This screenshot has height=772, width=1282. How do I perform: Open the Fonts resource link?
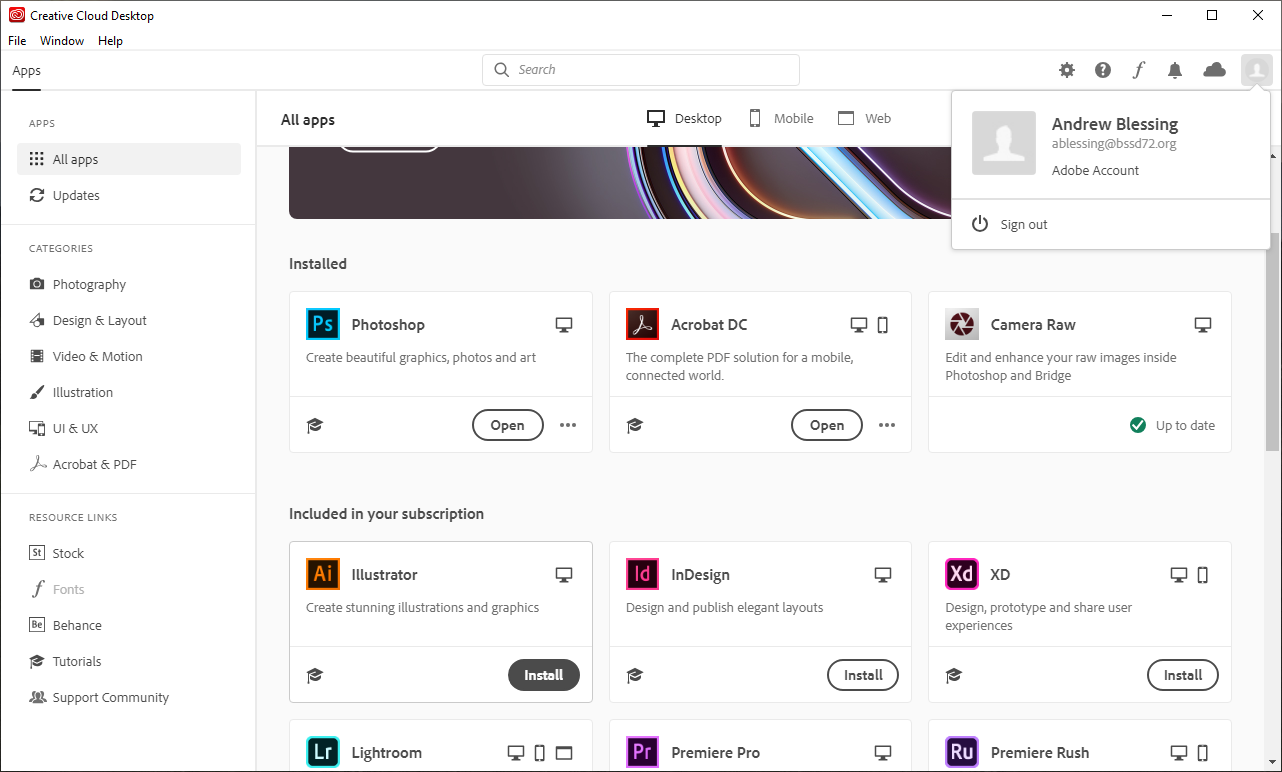[129, 589]
